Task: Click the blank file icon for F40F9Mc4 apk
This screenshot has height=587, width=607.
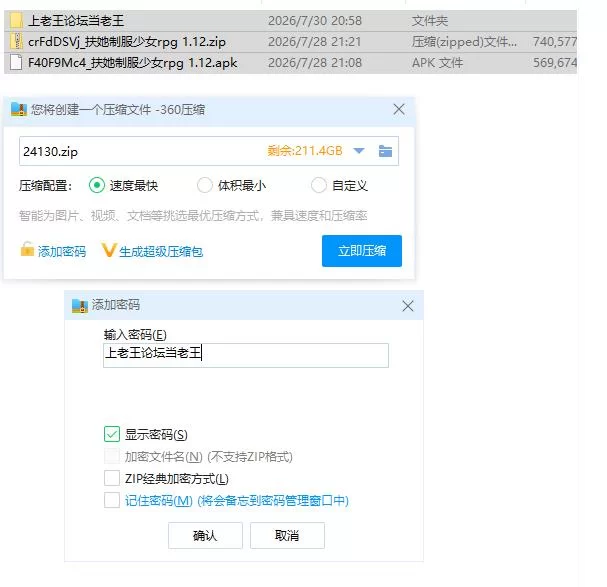Action: (x=16, y=62)
